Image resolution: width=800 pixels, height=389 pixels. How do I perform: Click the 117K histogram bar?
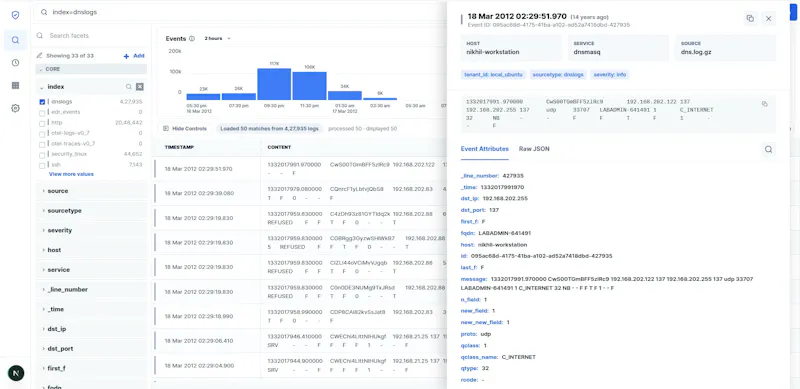[274, 84]
